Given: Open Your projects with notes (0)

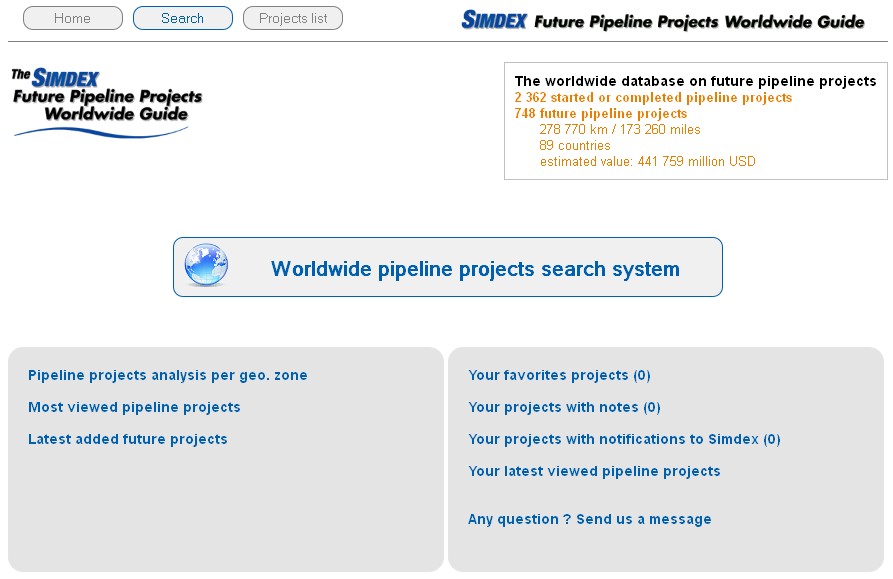Looking at the screenshot, I should click(564, 407).
